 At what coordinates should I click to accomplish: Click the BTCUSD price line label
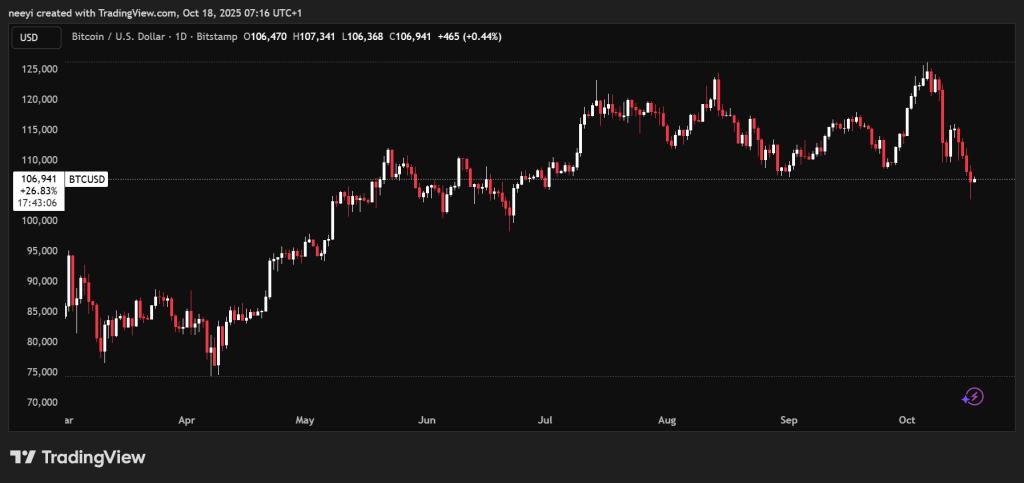[x=86, y=179]
